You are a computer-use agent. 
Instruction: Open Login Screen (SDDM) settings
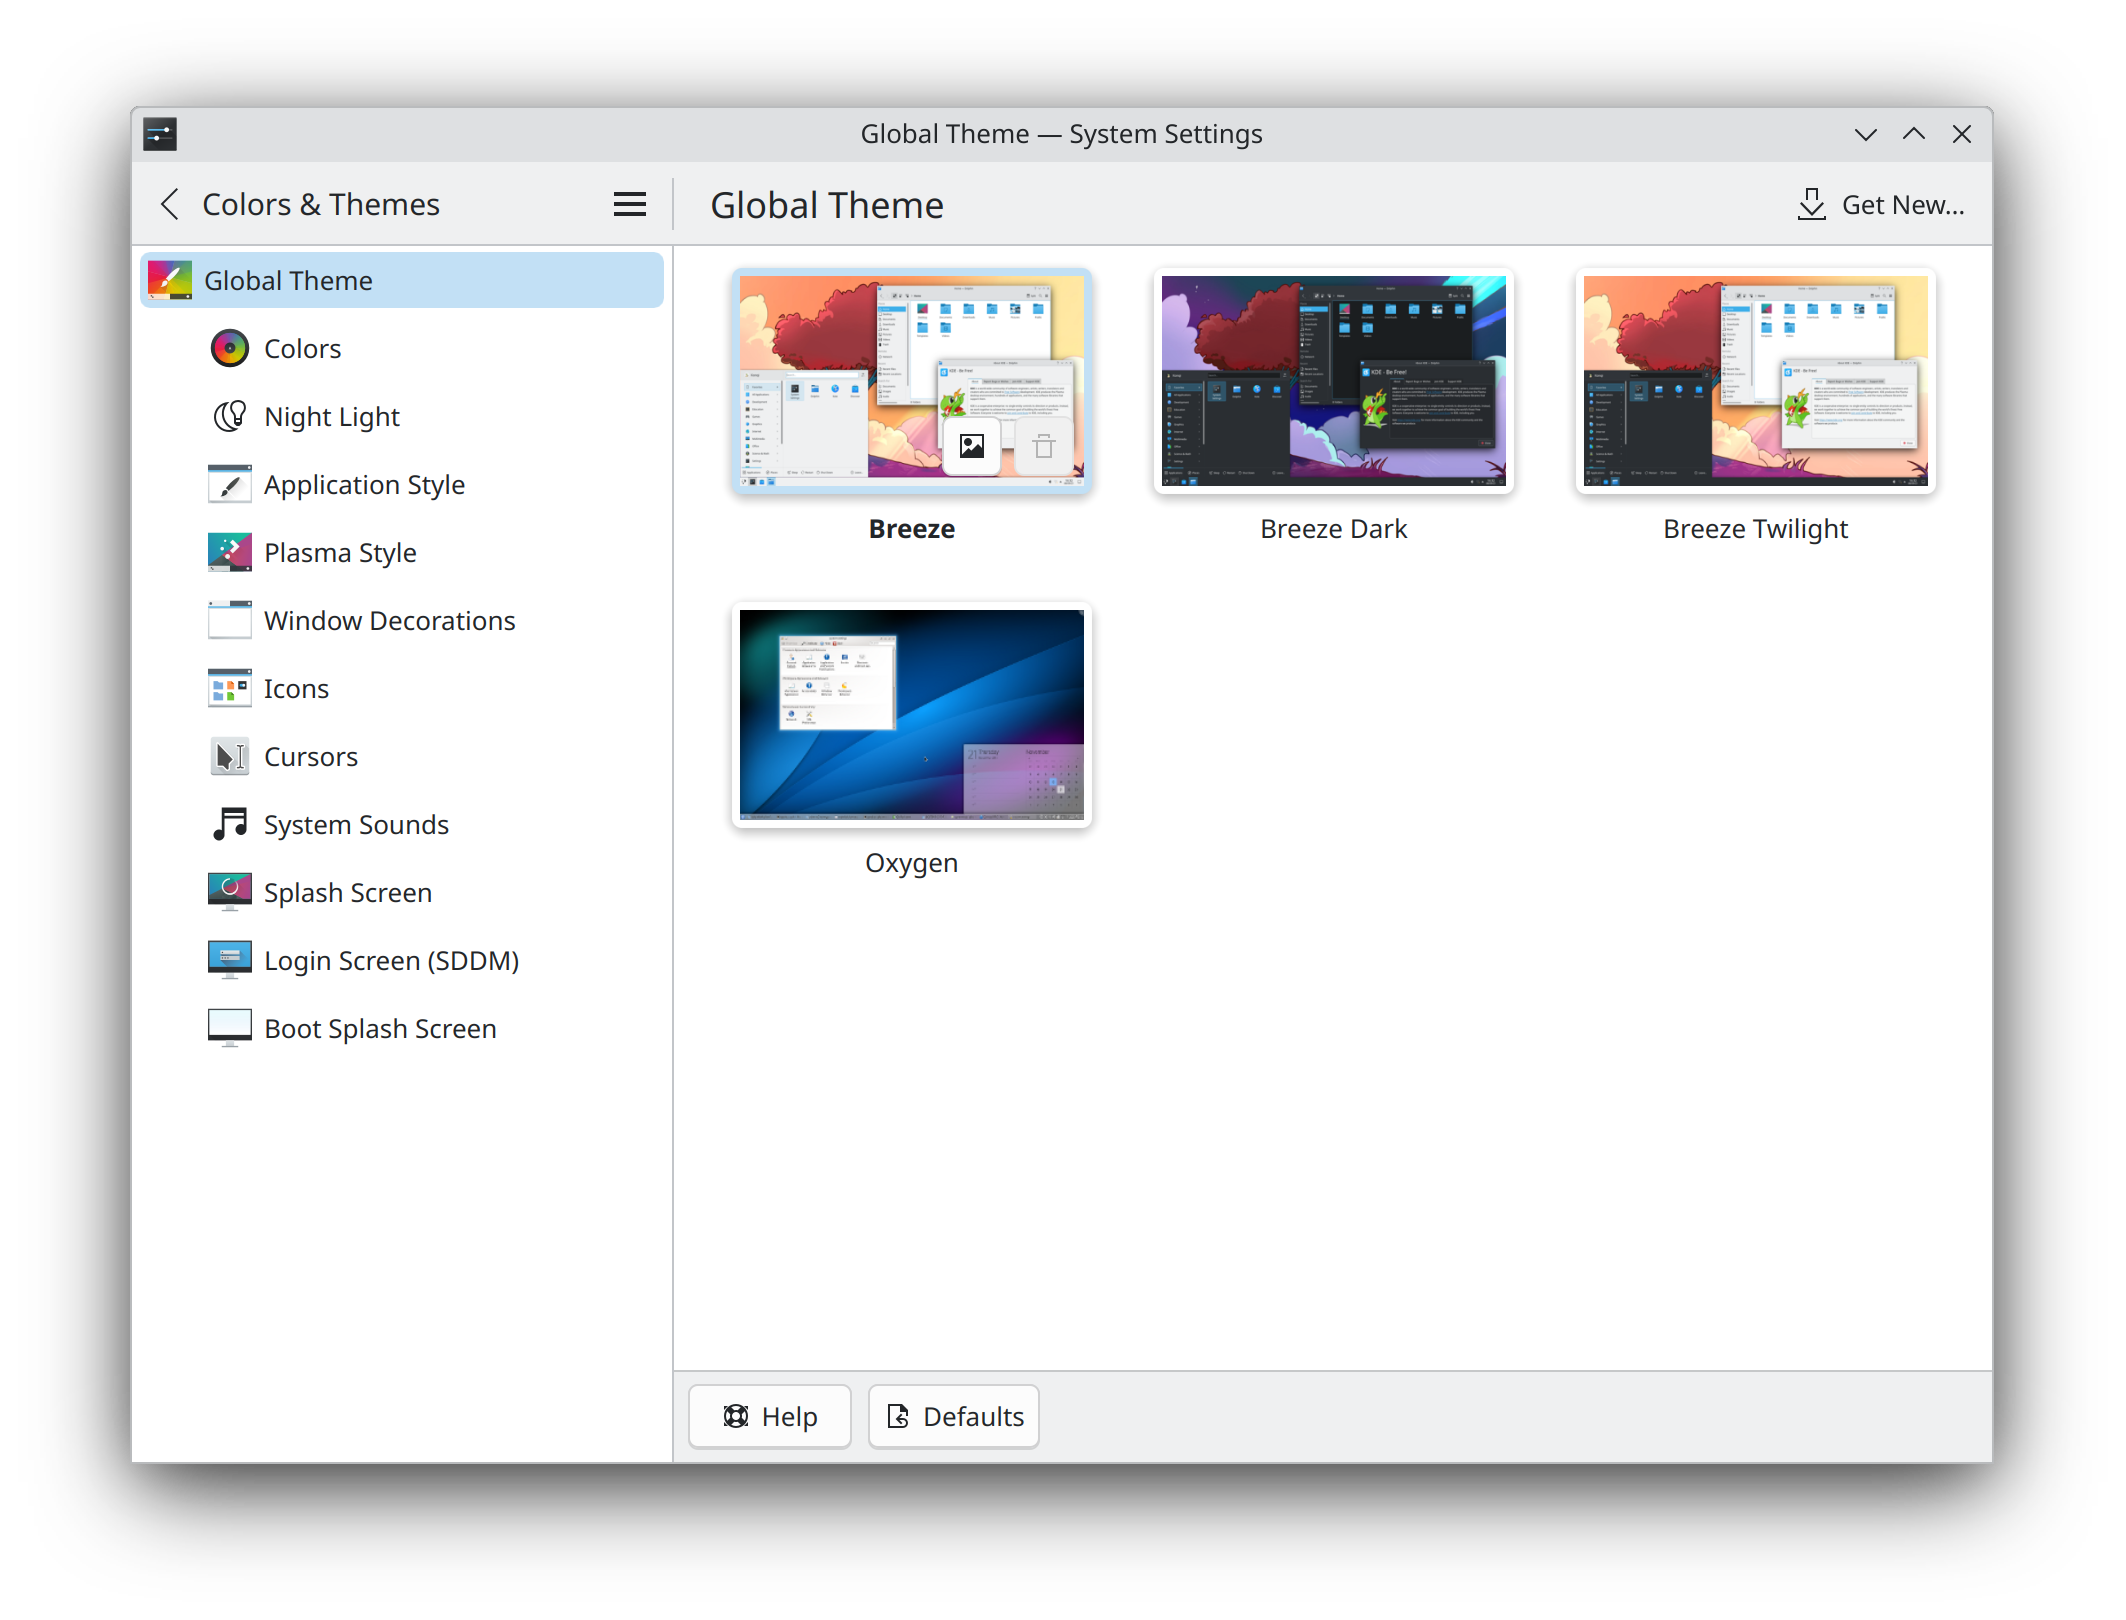point(402,960)
